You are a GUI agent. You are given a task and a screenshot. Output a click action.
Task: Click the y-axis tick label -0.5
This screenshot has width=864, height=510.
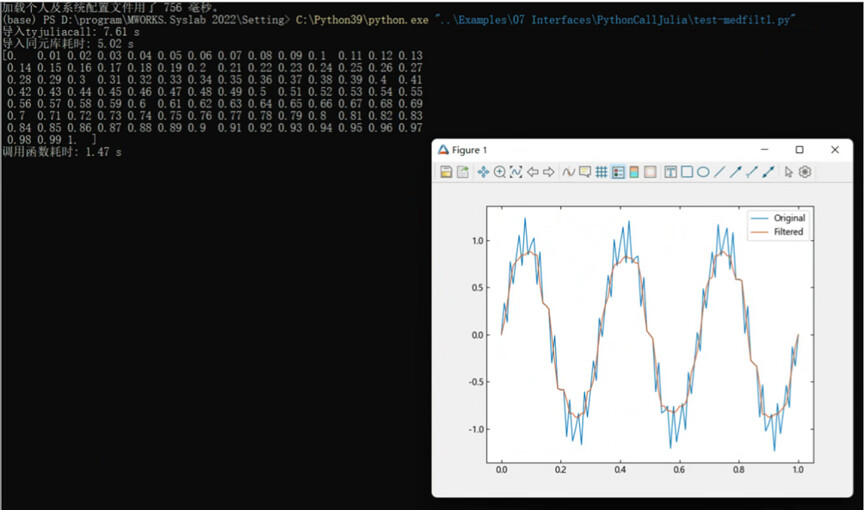pyautogui.click(x=476, y=382)
